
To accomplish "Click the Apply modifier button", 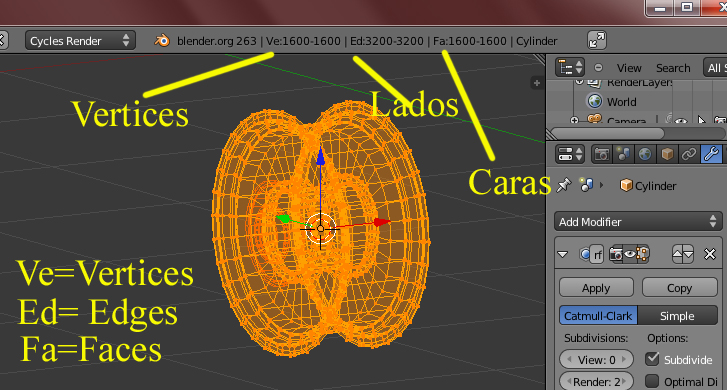I will pos(596,288).
